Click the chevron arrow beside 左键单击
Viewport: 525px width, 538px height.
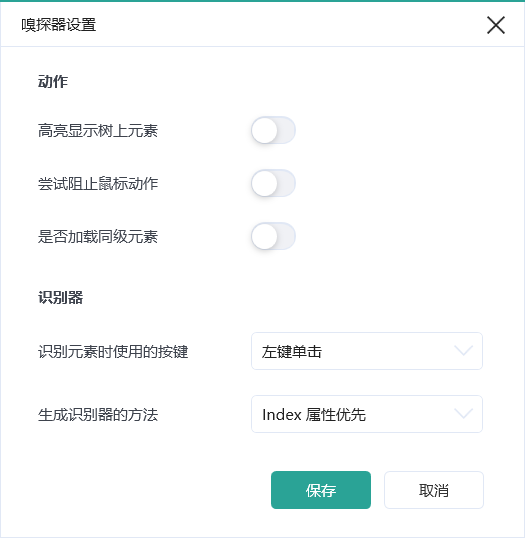pos(463,351)
